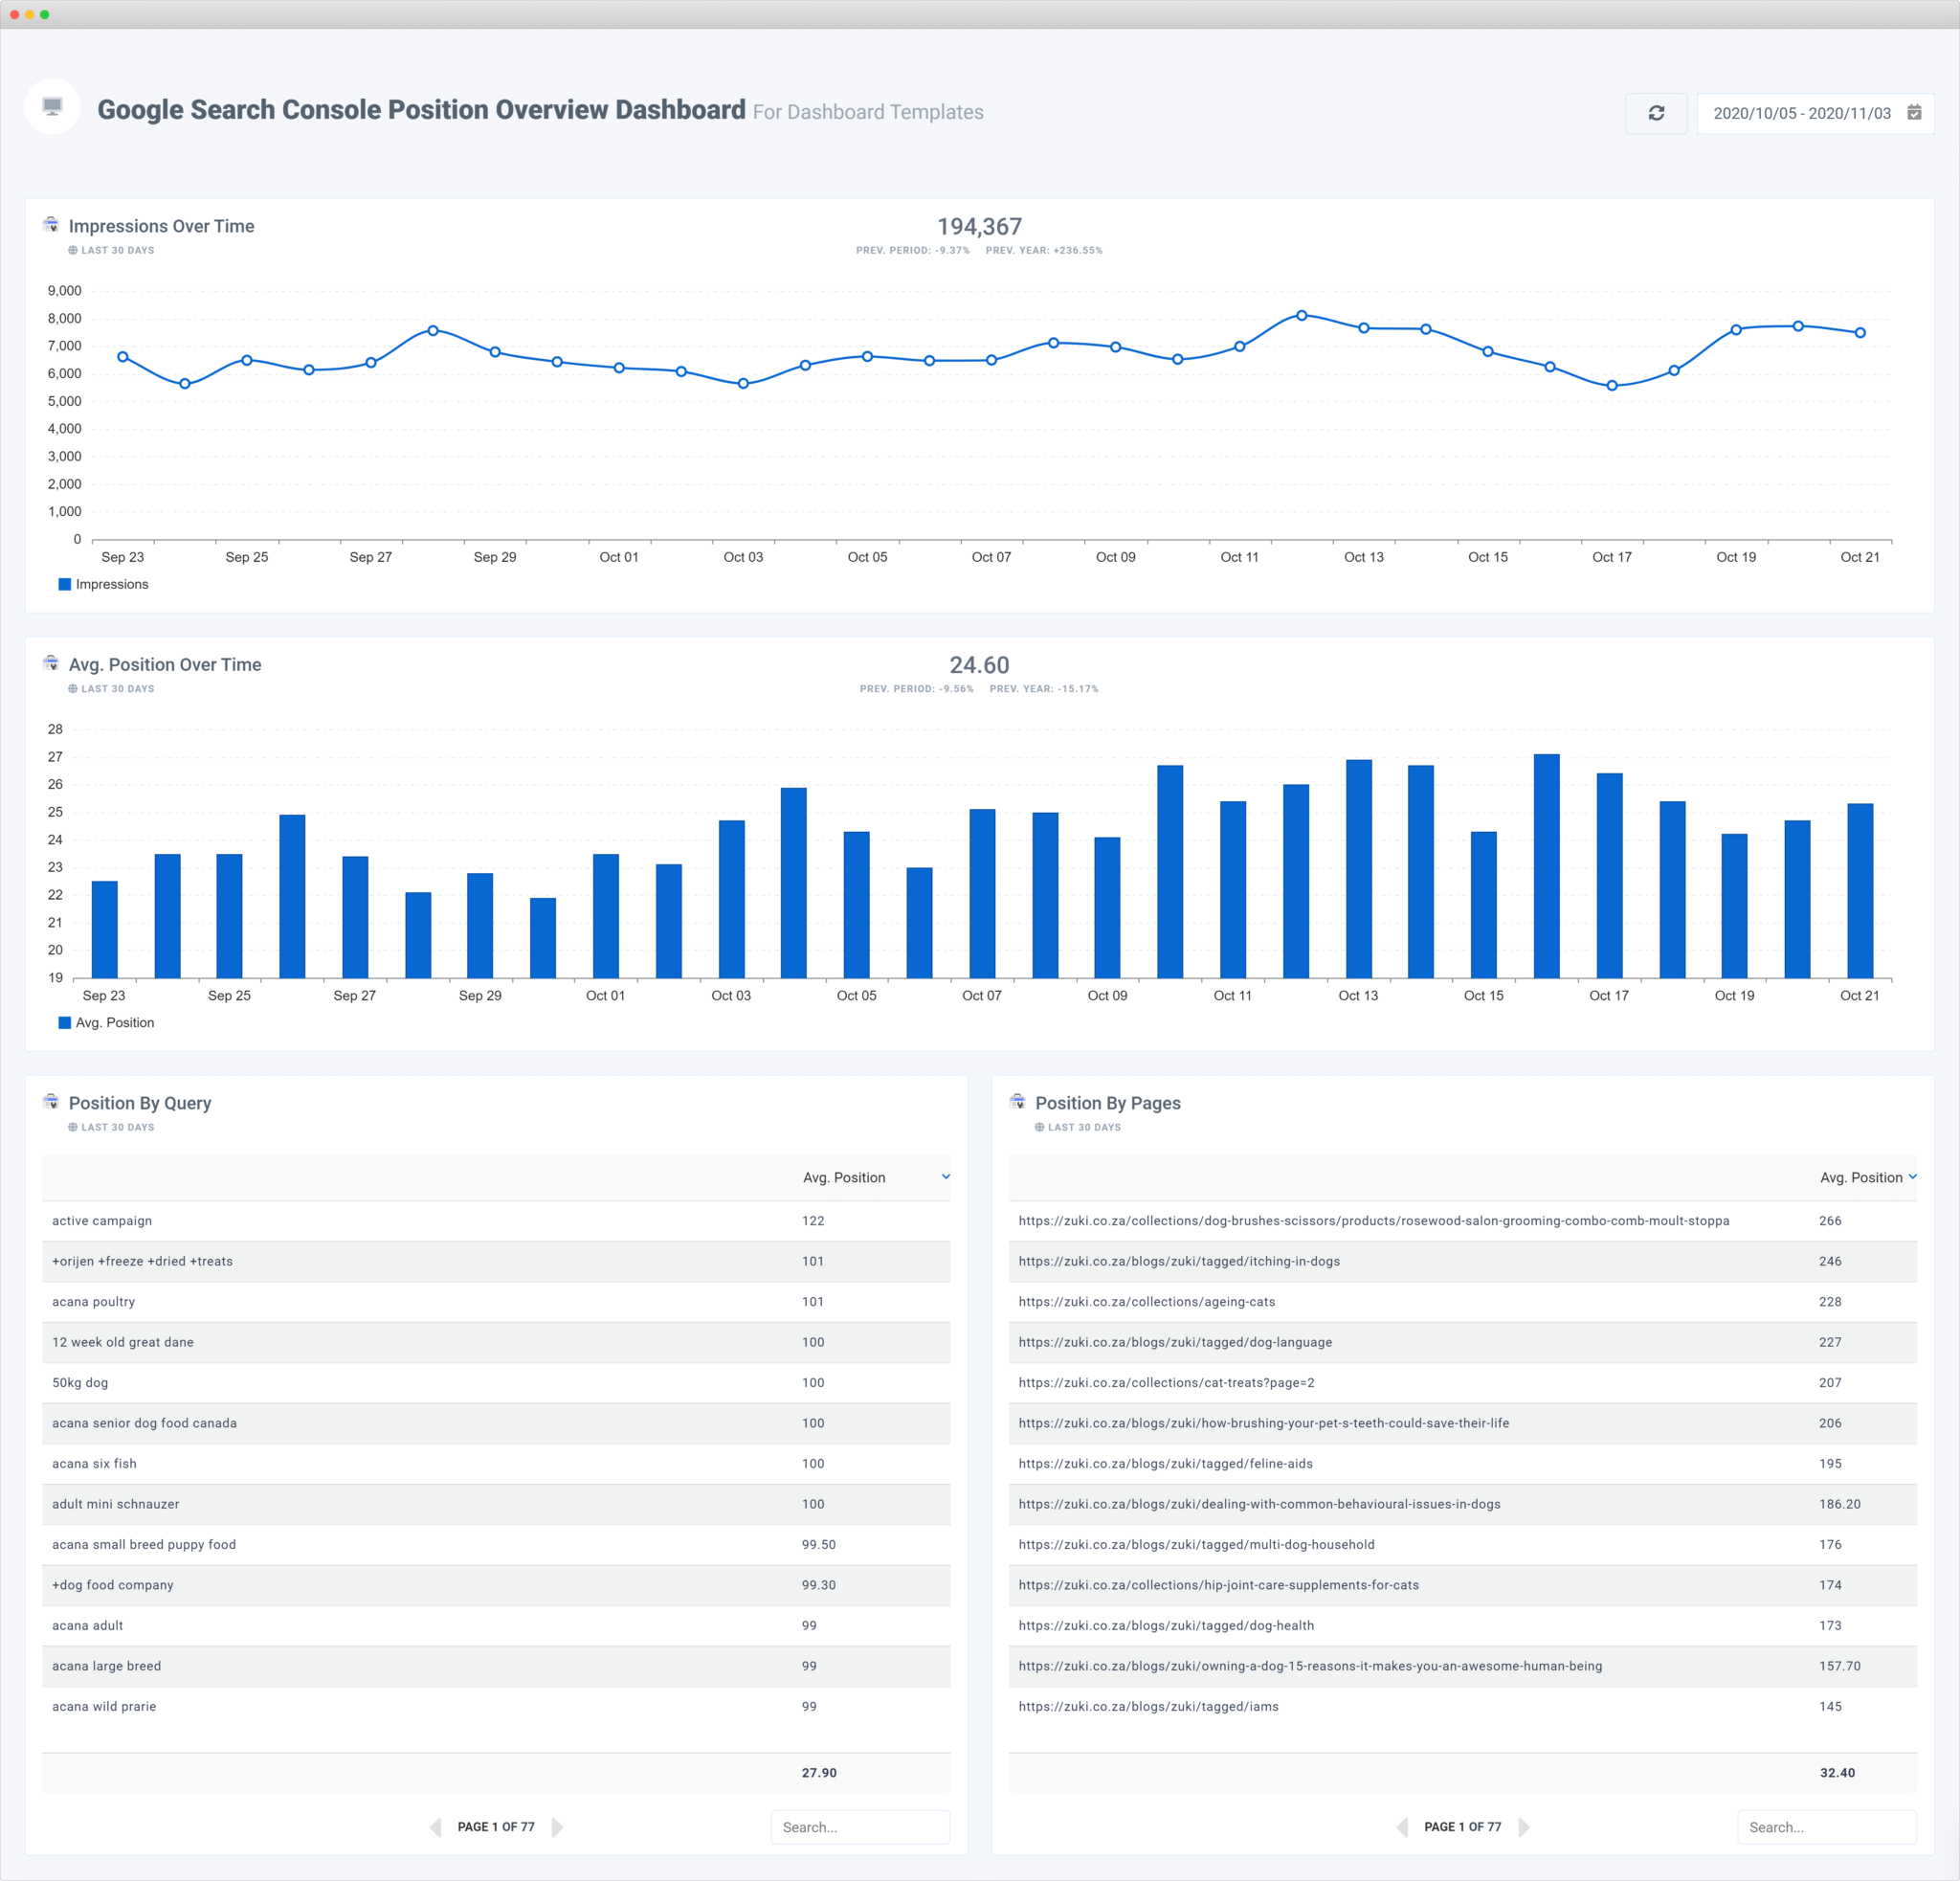
Task: Select the 'acana adult' query row
Action: (x=496, y=1626)
